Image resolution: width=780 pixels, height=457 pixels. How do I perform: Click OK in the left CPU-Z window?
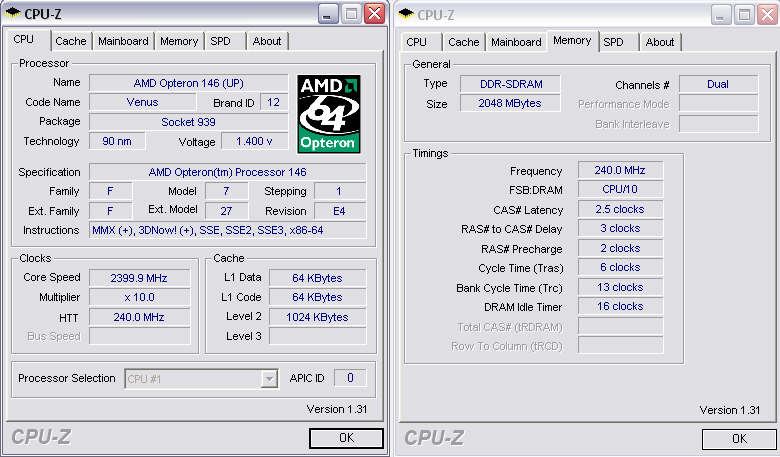346,438
